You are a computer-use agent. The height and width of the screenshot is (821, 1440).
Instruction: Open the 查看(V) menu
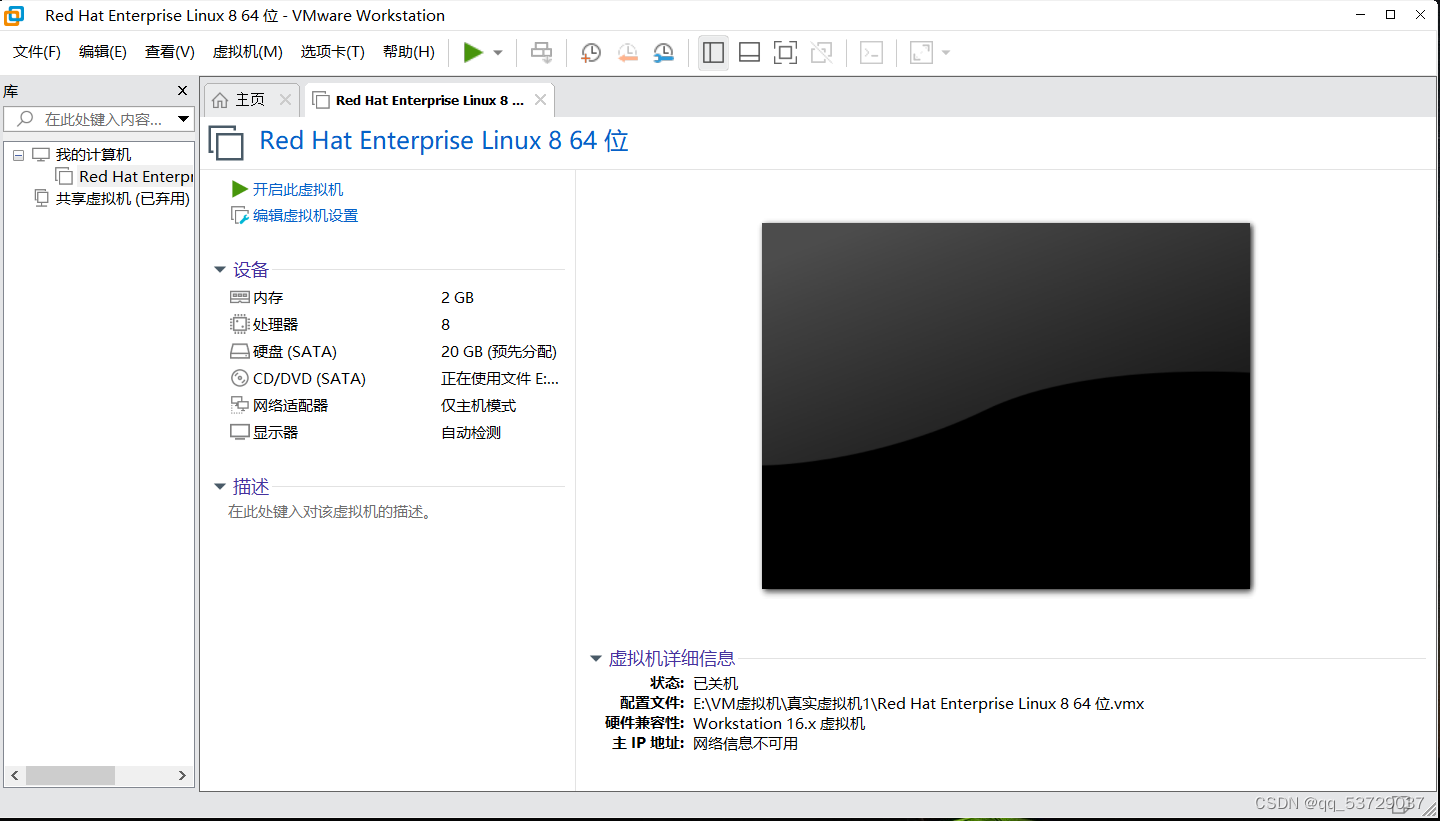(x=170, y=52)
